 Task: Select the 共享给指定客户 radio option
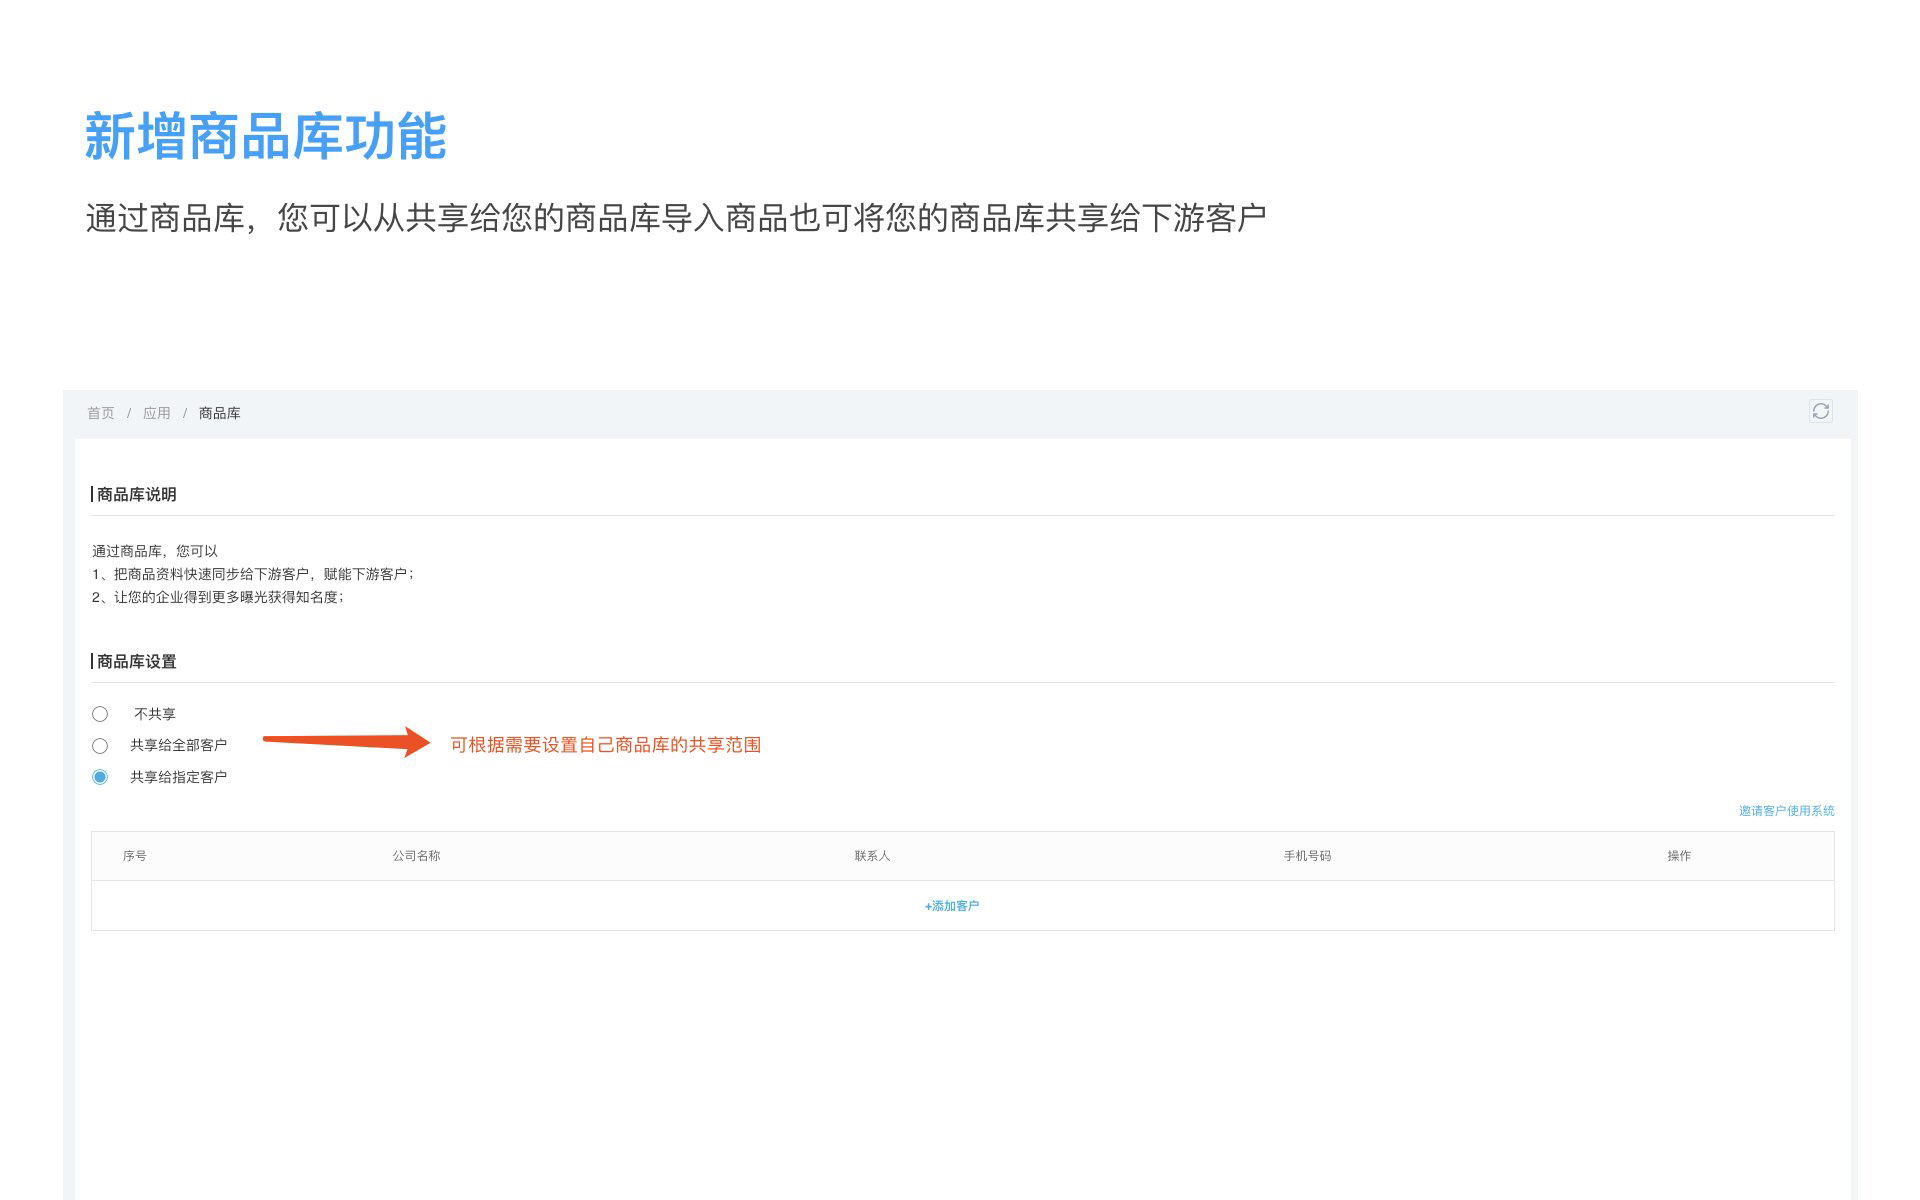[x=100, y=777]
